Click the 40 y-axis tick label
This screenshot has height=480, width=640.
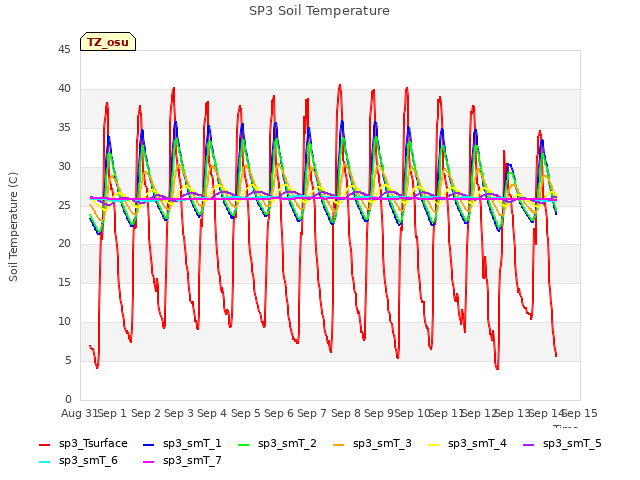(x=64, y=89)
